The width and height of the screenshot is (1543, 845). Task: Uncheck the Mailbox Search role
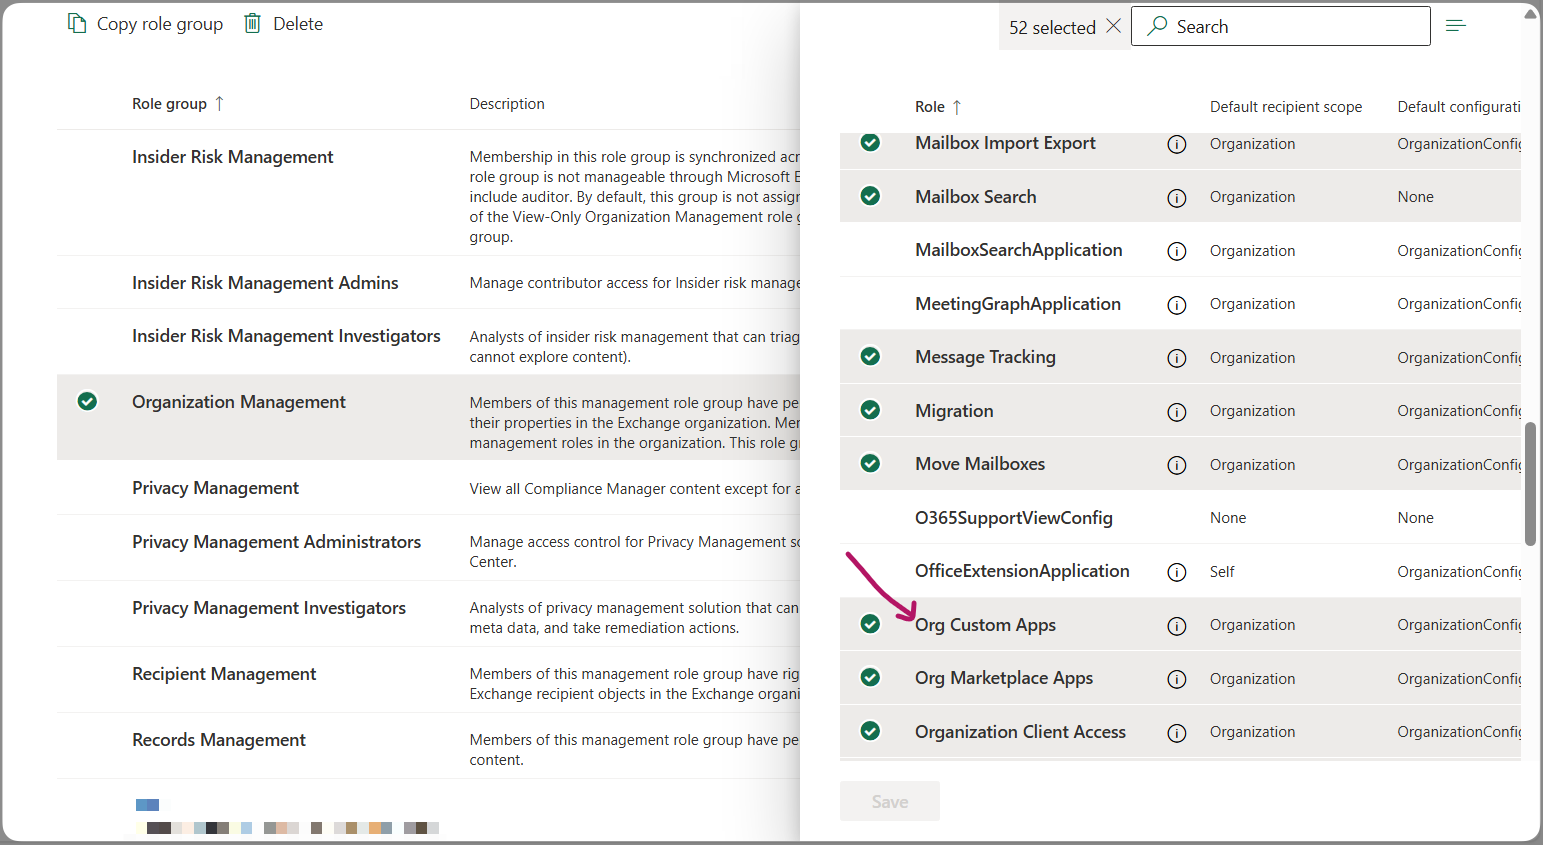(870, 196)
